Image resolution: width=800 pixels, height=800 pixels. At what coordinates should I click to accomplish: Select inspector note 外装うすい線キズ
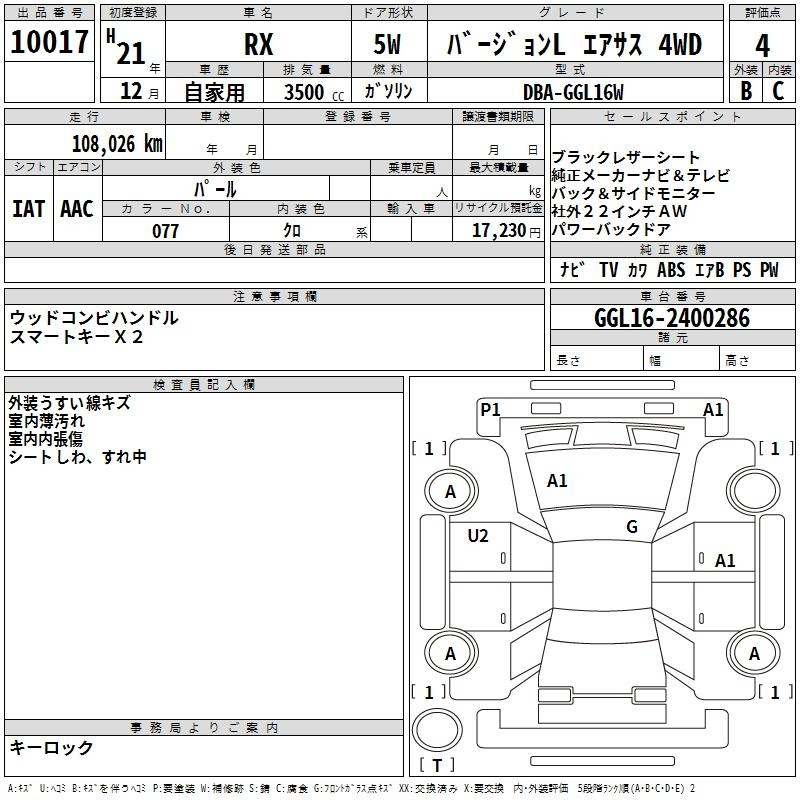pos(69,403)
